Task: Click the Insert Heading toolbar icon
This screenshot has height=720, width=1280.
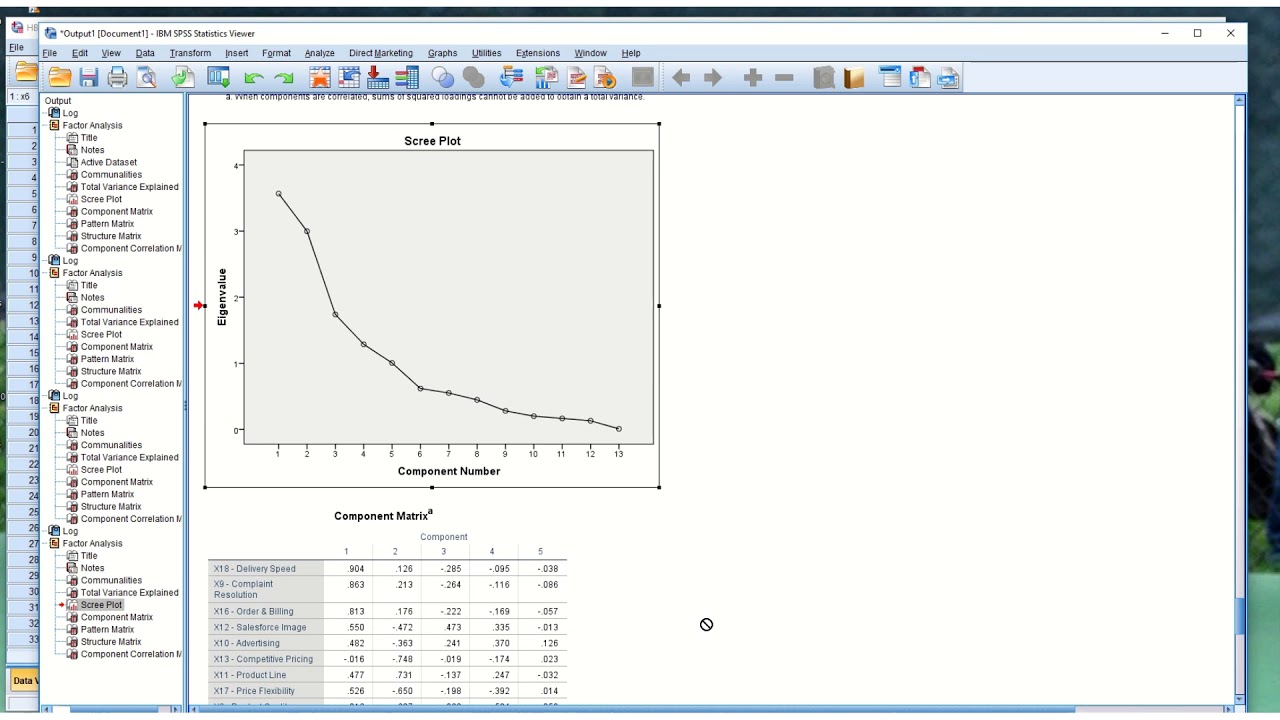Action: coord(890,77)
